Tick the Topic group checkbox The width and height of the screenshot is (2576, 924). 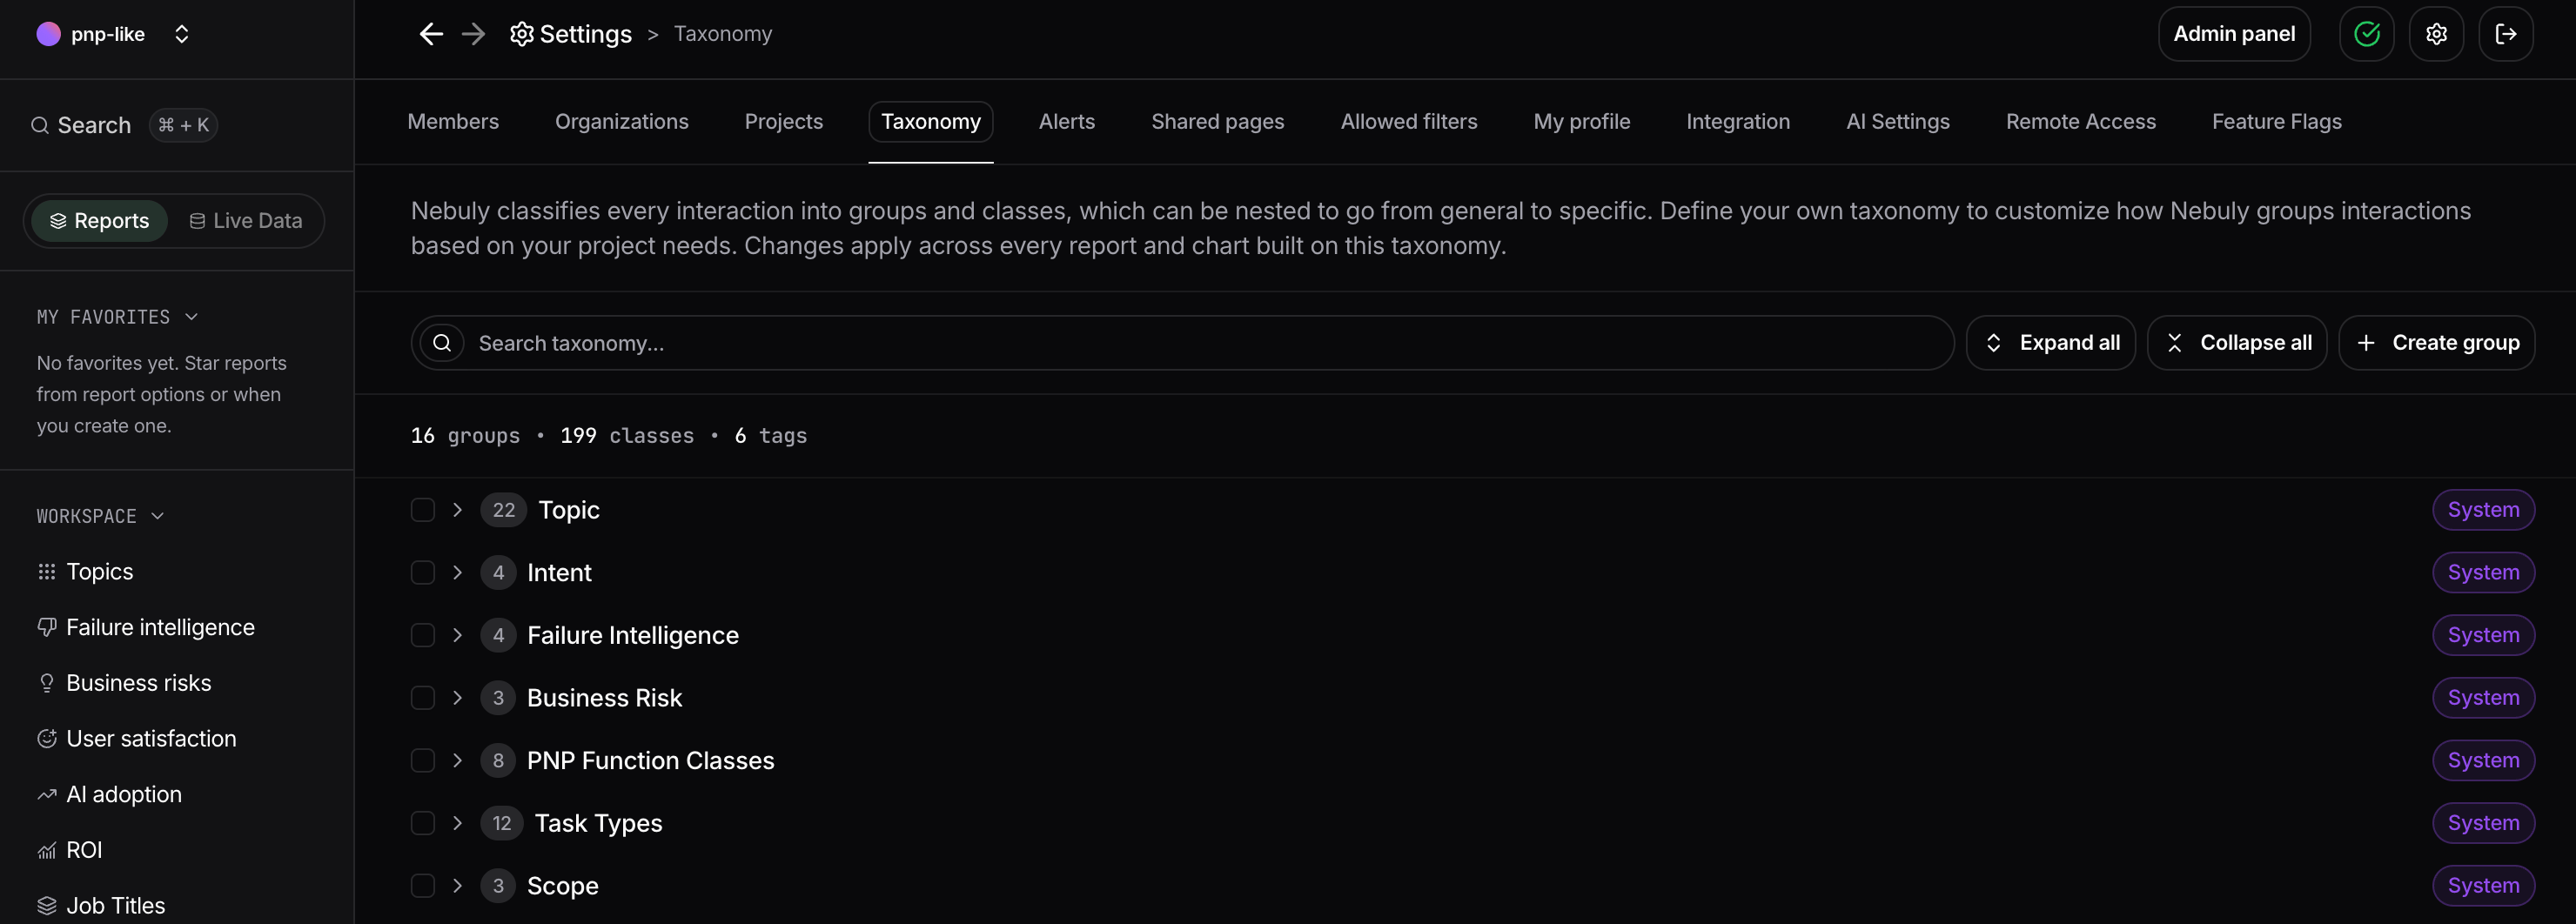pos(423,510)
